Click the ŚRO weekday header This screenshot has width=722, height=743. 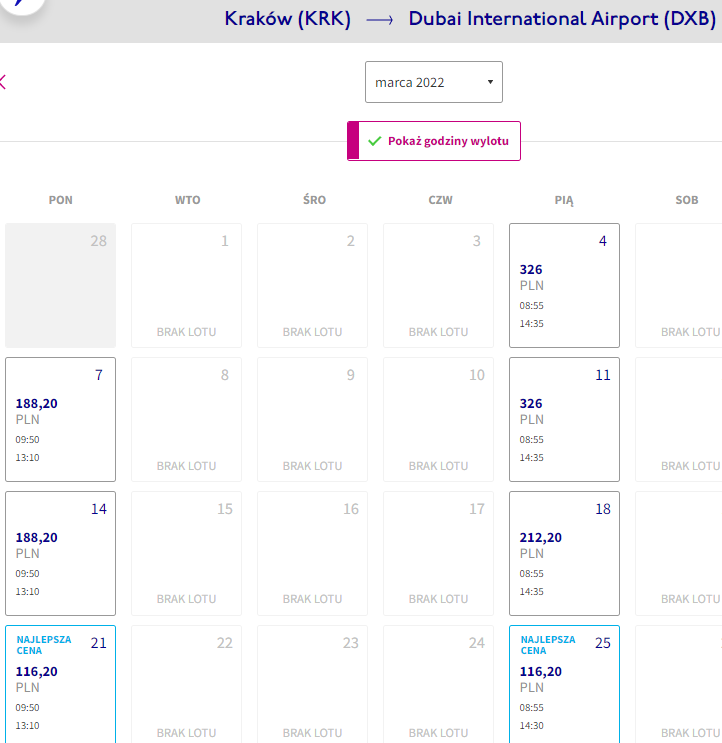(x=315, y=199)
